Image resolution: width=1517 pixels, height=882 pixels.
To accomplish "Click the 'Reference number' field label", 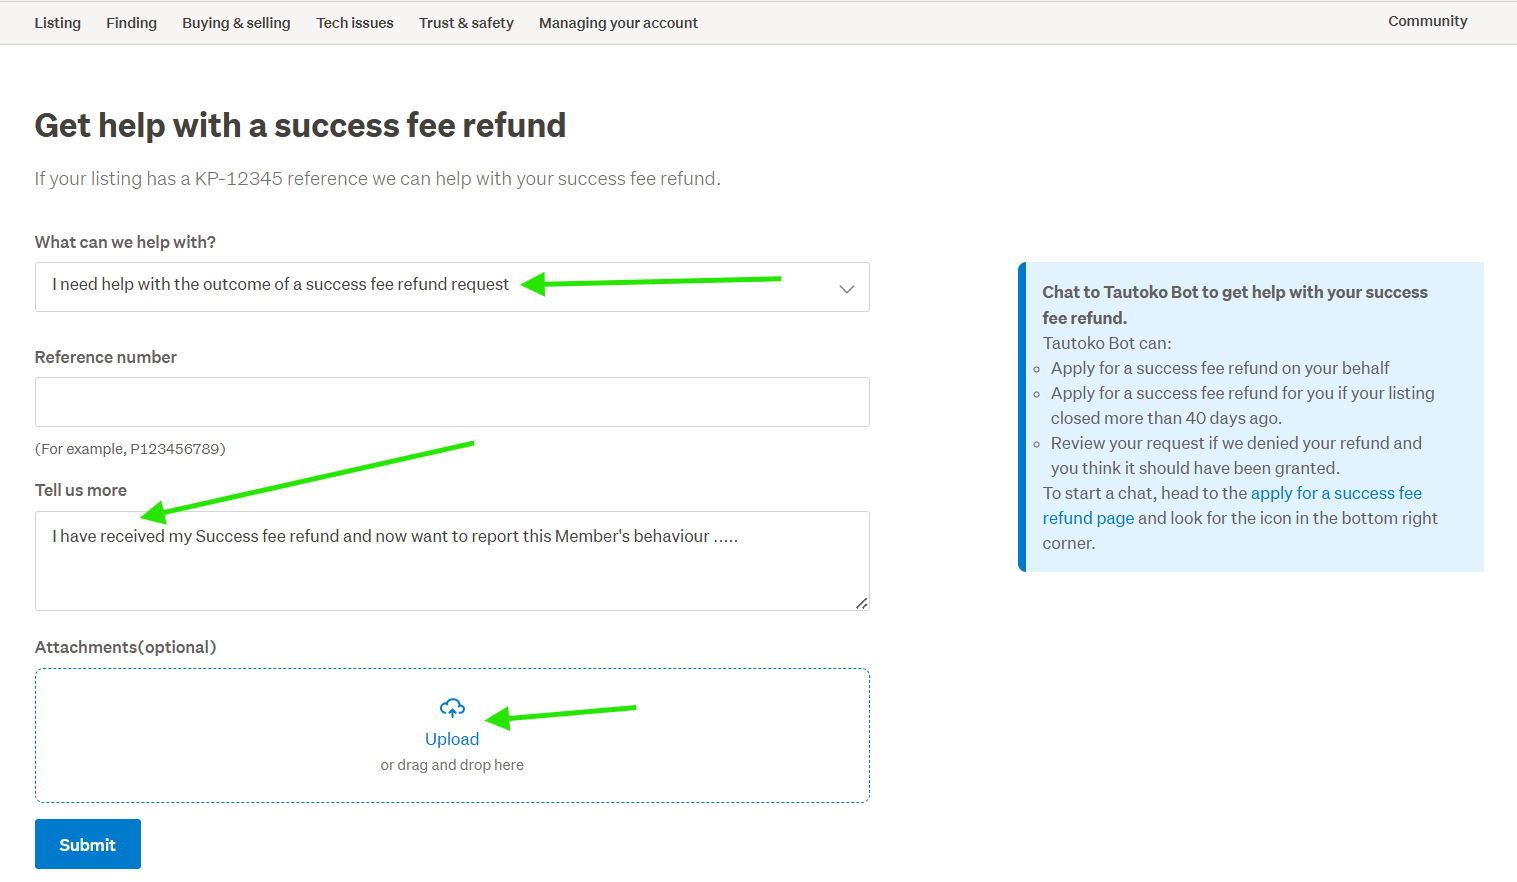I will click(x=106, y=357).
